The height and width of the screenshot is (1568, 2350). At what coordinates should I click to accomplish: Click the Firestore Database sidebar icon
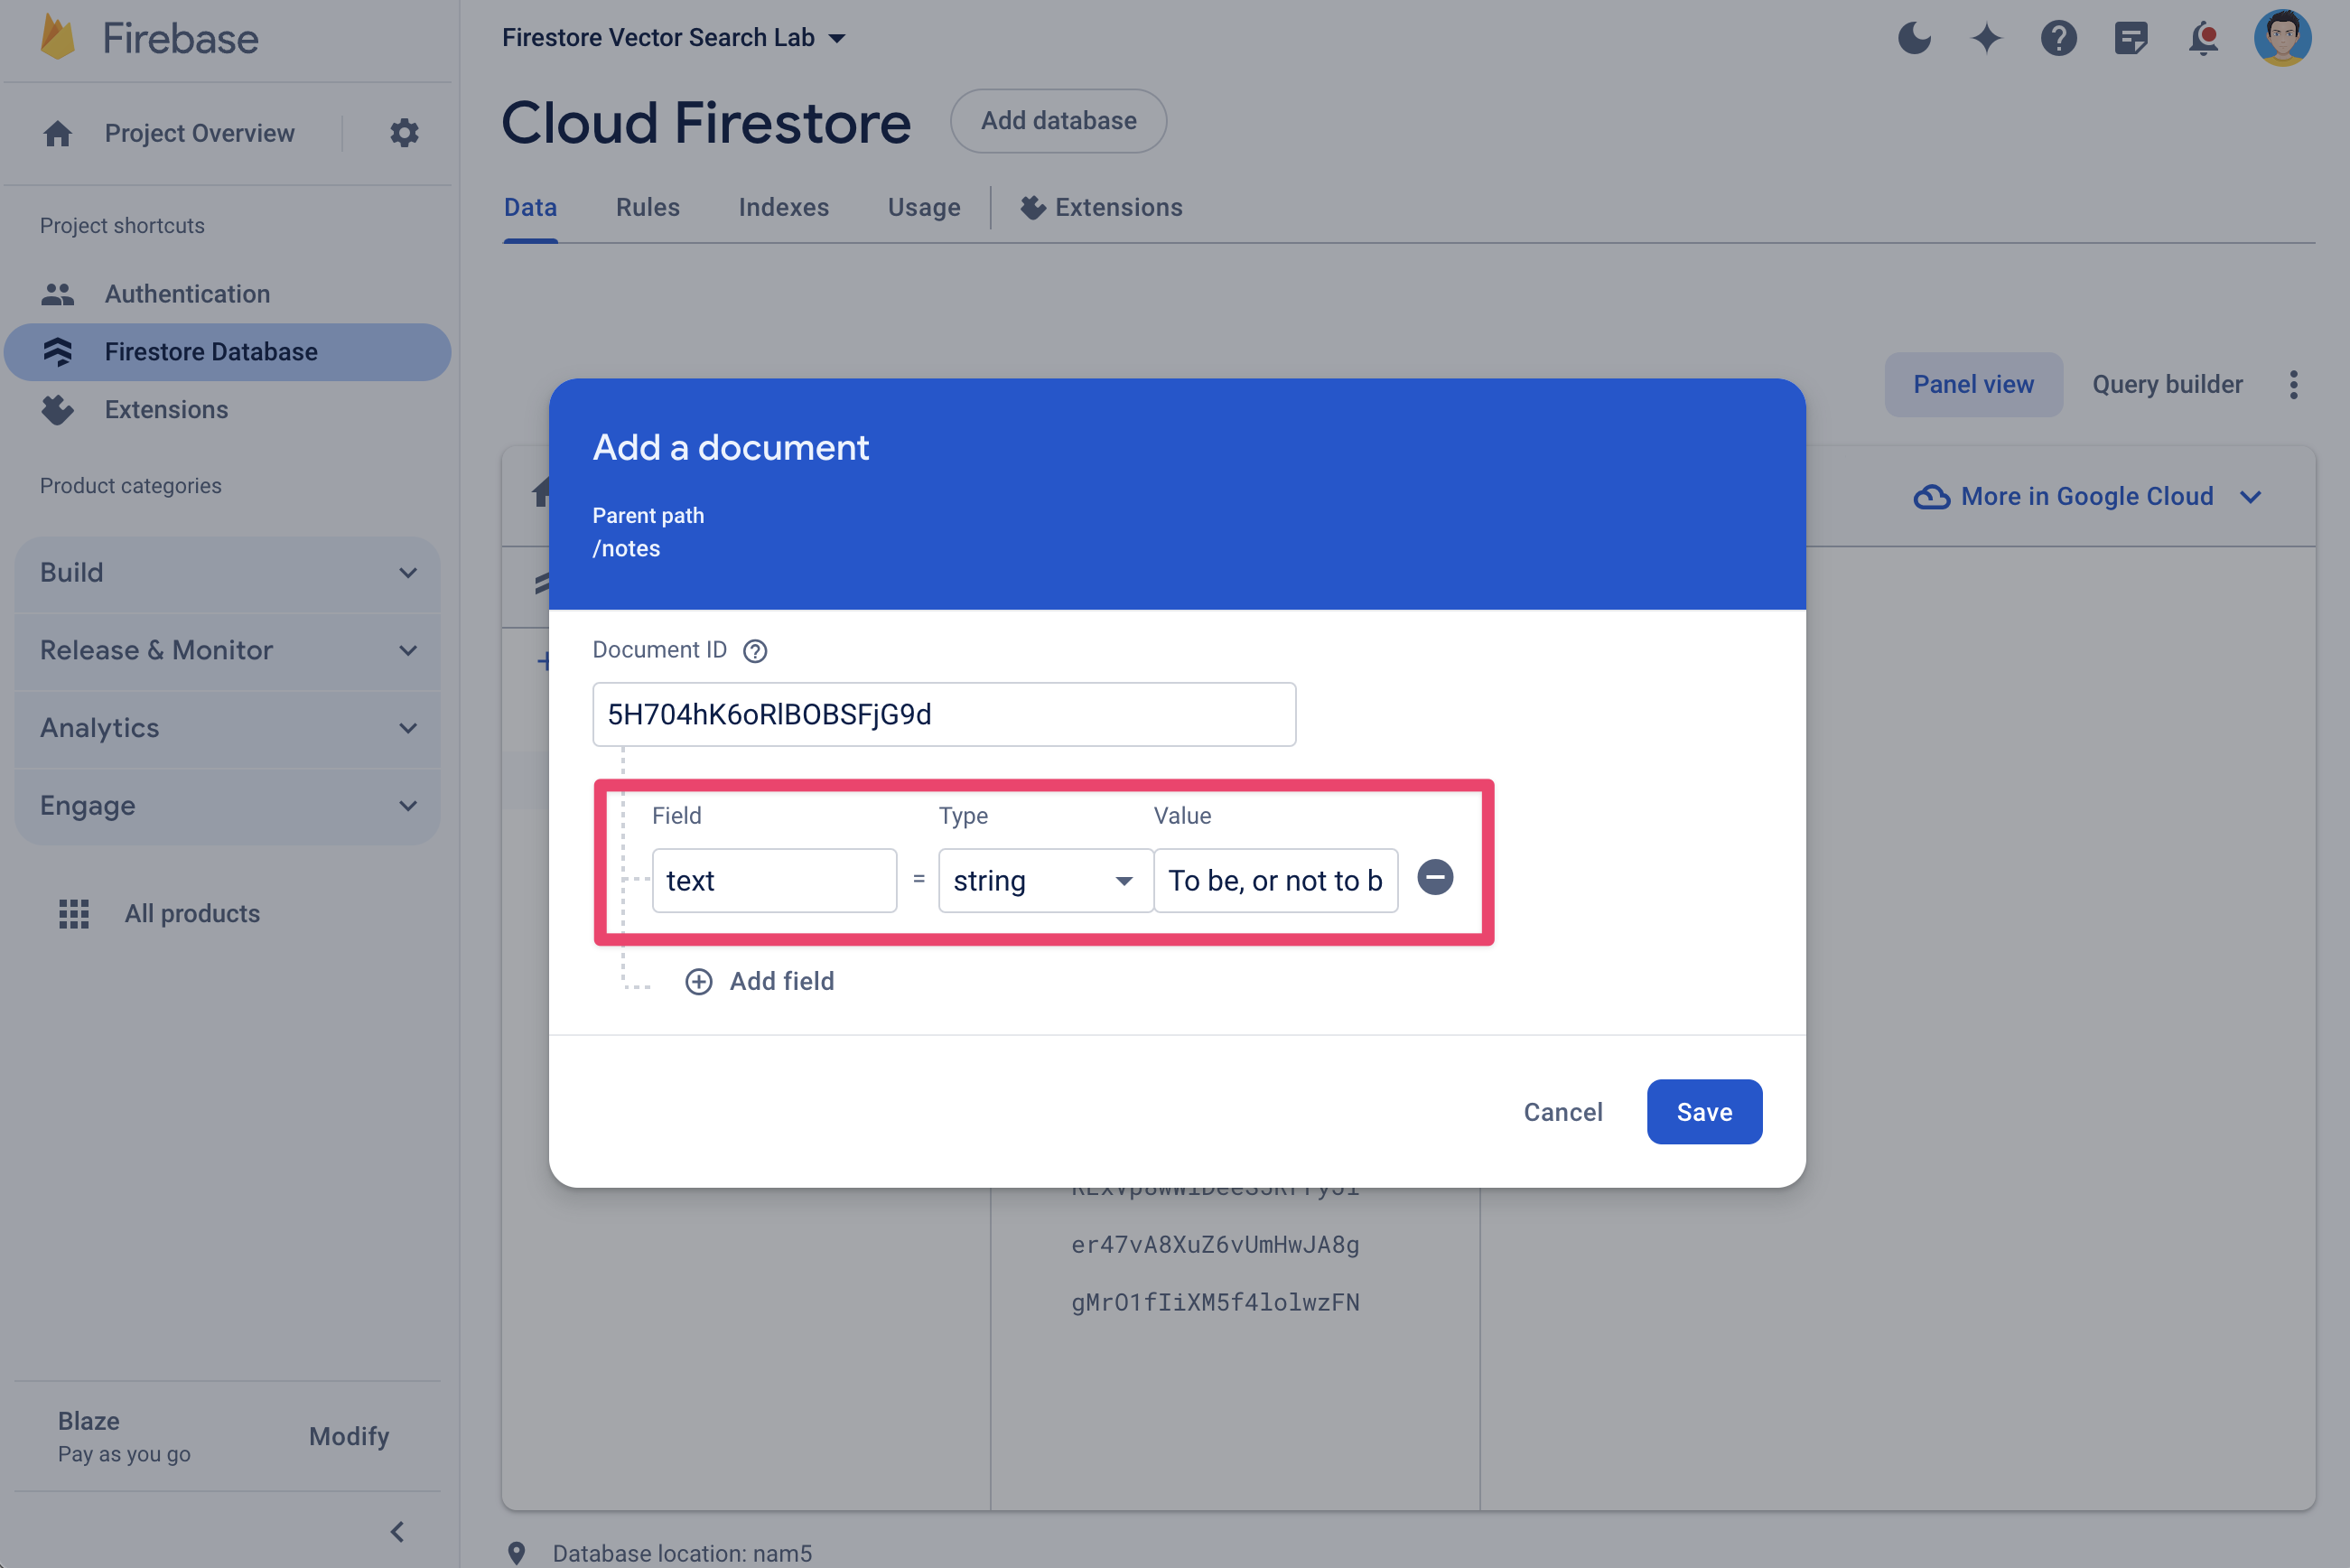[x=60, y=350]
